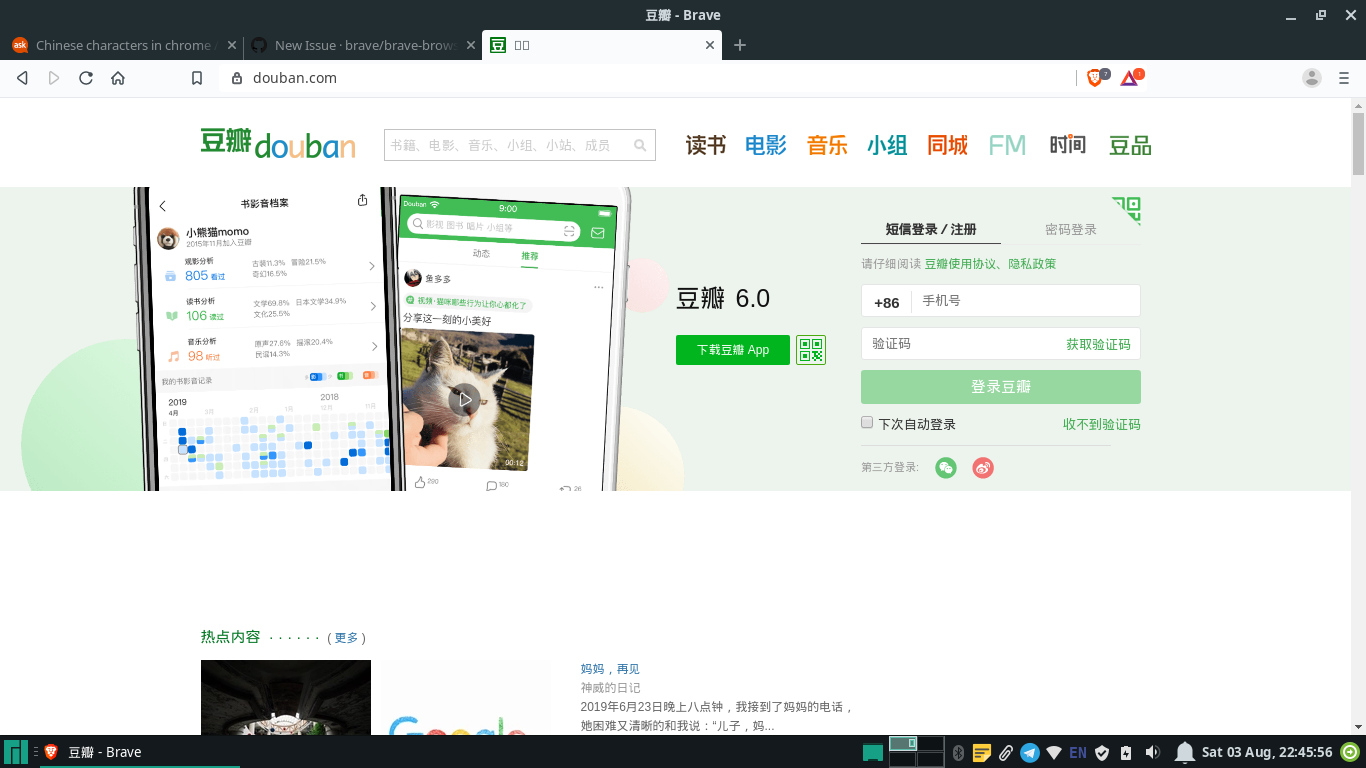1366x768 pixels.
Task: Open article 妈妈，再见
Action: click(x=610, y=669)
